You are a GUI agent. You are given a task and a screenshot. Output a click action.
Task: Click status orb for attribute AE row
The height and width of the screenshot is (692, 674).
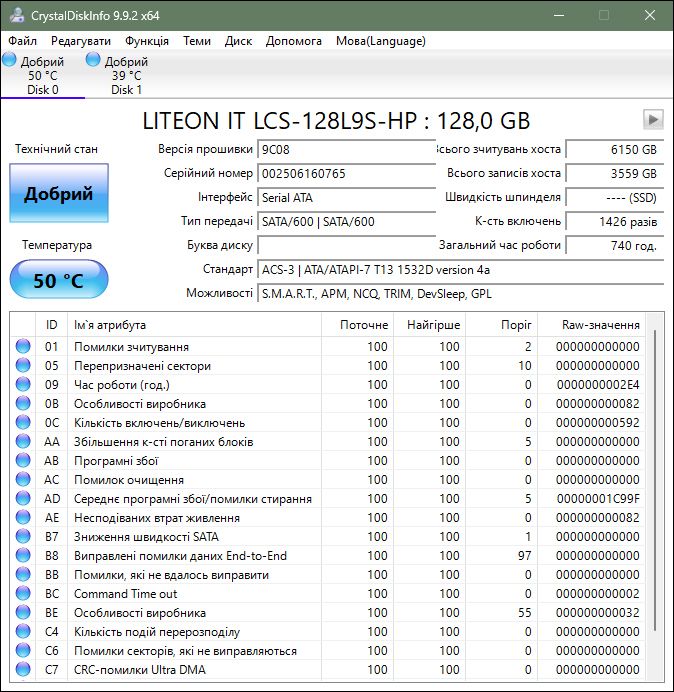23,517
